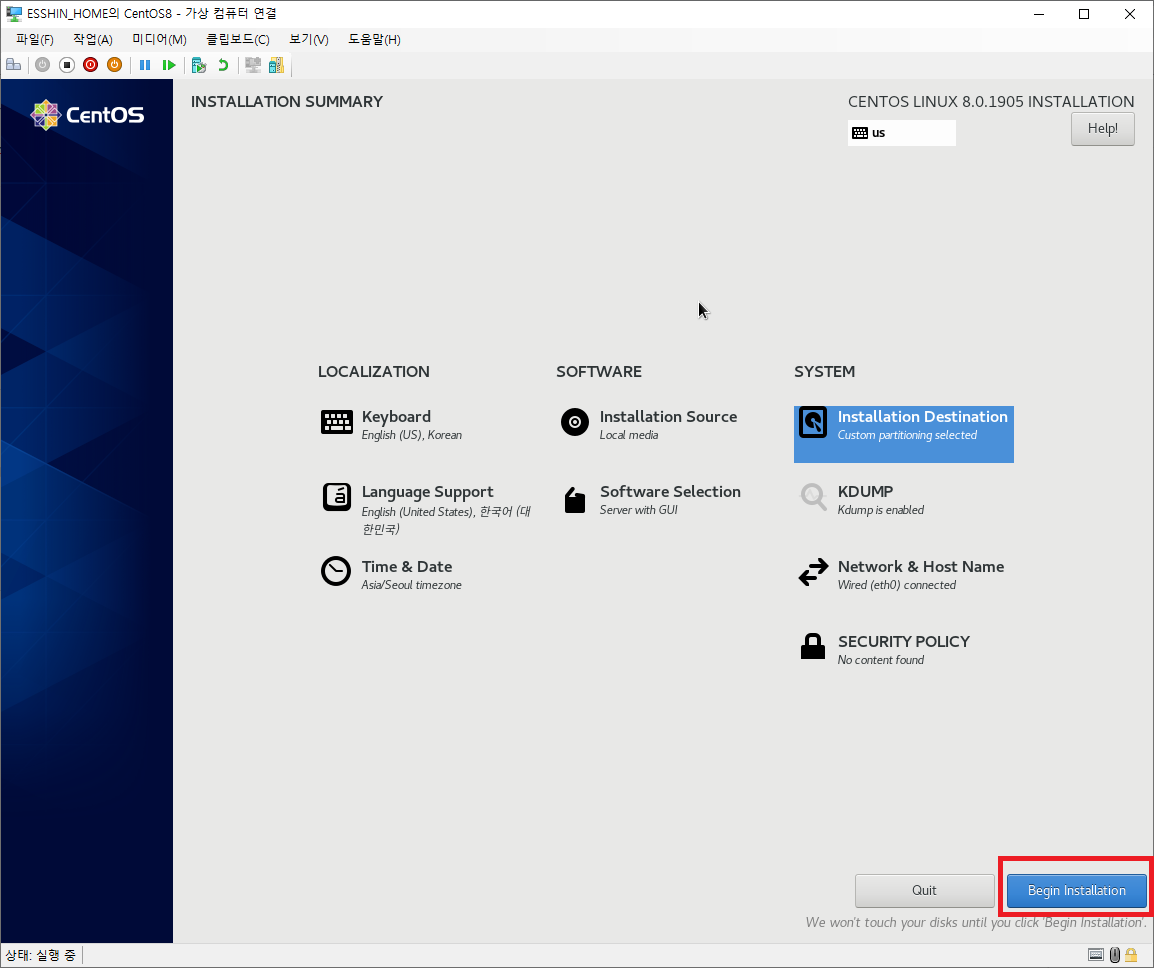Open the 보기(V) menu
The width and height of the screenshot is (1154, 968).
(308, 40)
